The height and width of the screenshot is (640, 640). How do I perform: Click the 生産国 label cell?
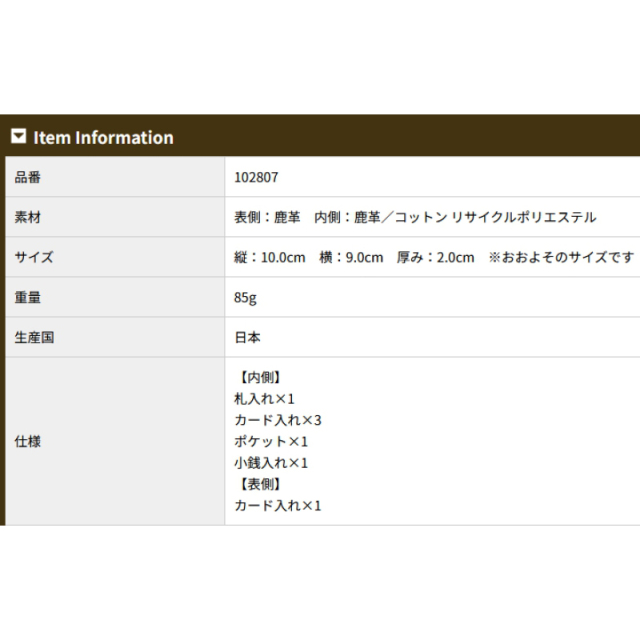coord(115,337)
